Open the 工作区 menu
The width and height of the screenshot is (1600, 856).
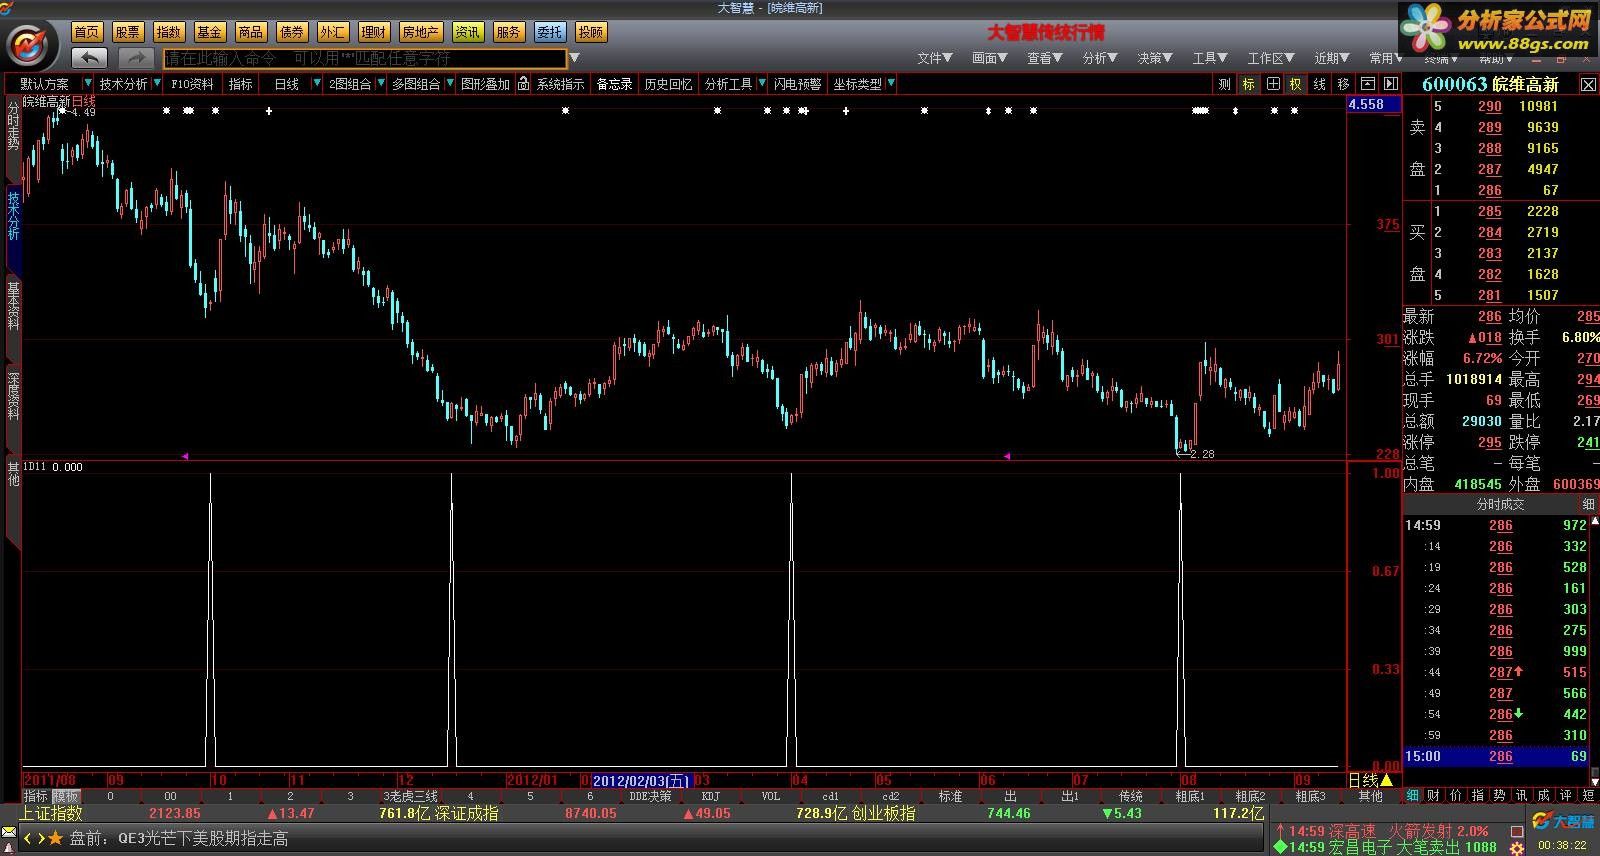pyautogui.click(x=1271, y=58)
